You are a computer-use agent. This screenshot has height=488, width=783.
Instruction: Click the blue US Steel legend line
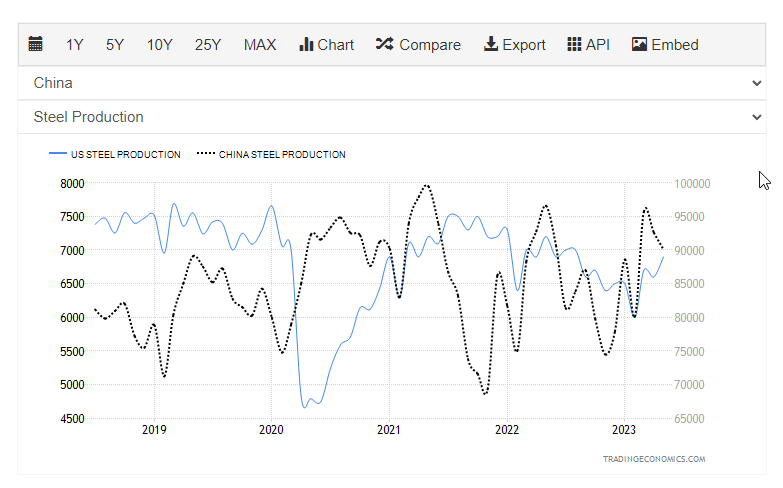pos(57,155)
